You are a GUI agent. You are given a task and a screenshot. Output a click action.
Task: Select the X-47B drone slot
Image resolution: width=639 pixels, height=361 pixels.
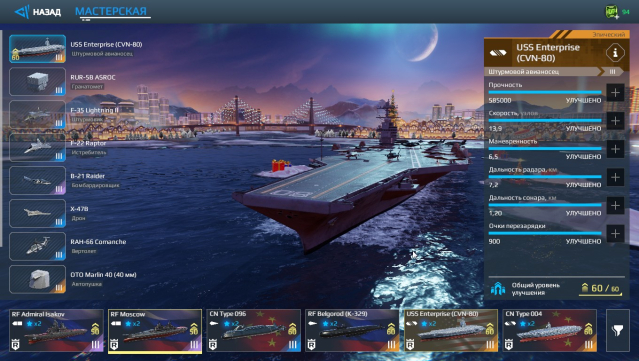pos(37,214)
